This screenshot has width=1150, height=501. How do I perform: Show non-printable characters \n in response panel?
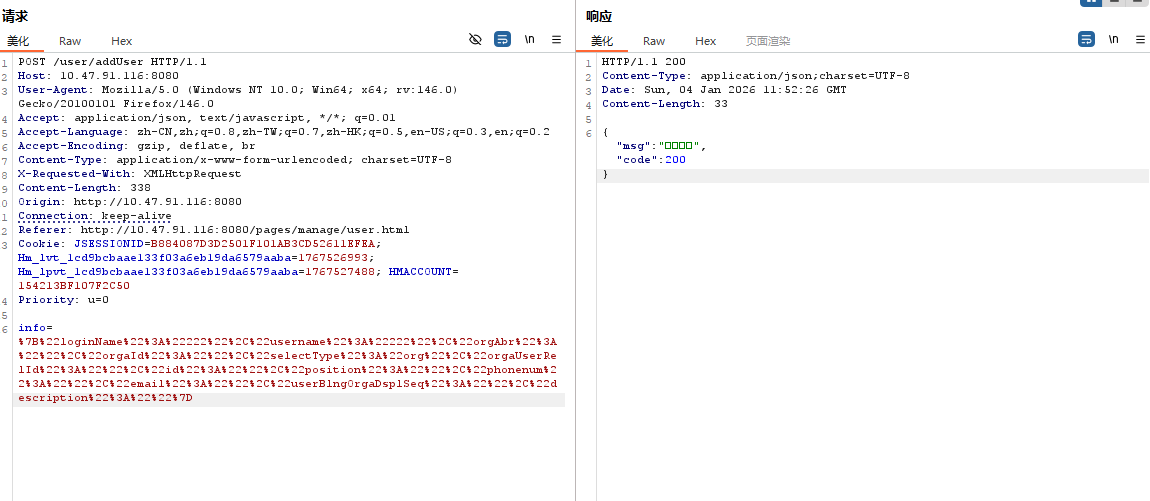click(x=1113, y=39)
